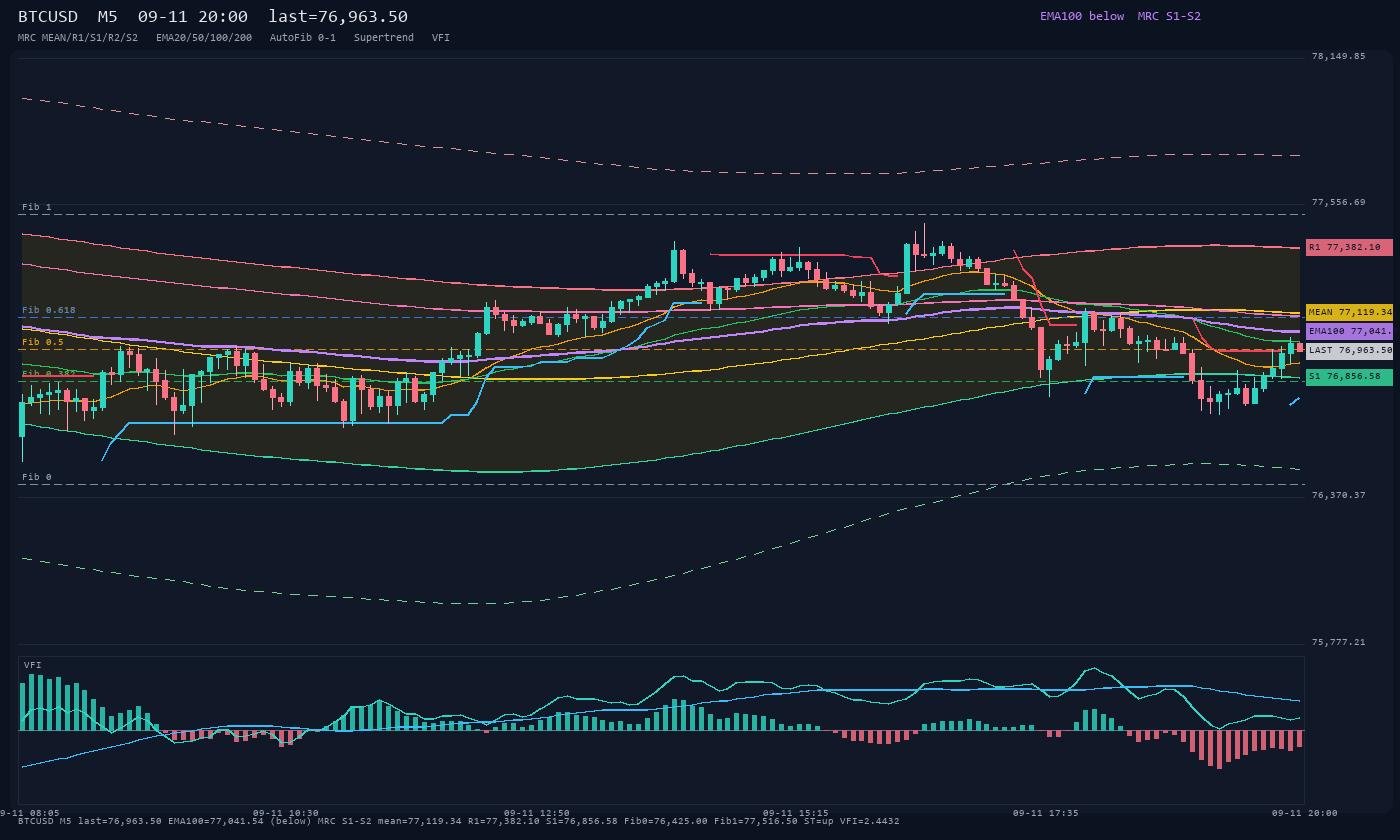Click the BTCUSD symbol in the title
The image size is (1400, 840).
pos(48,17)
